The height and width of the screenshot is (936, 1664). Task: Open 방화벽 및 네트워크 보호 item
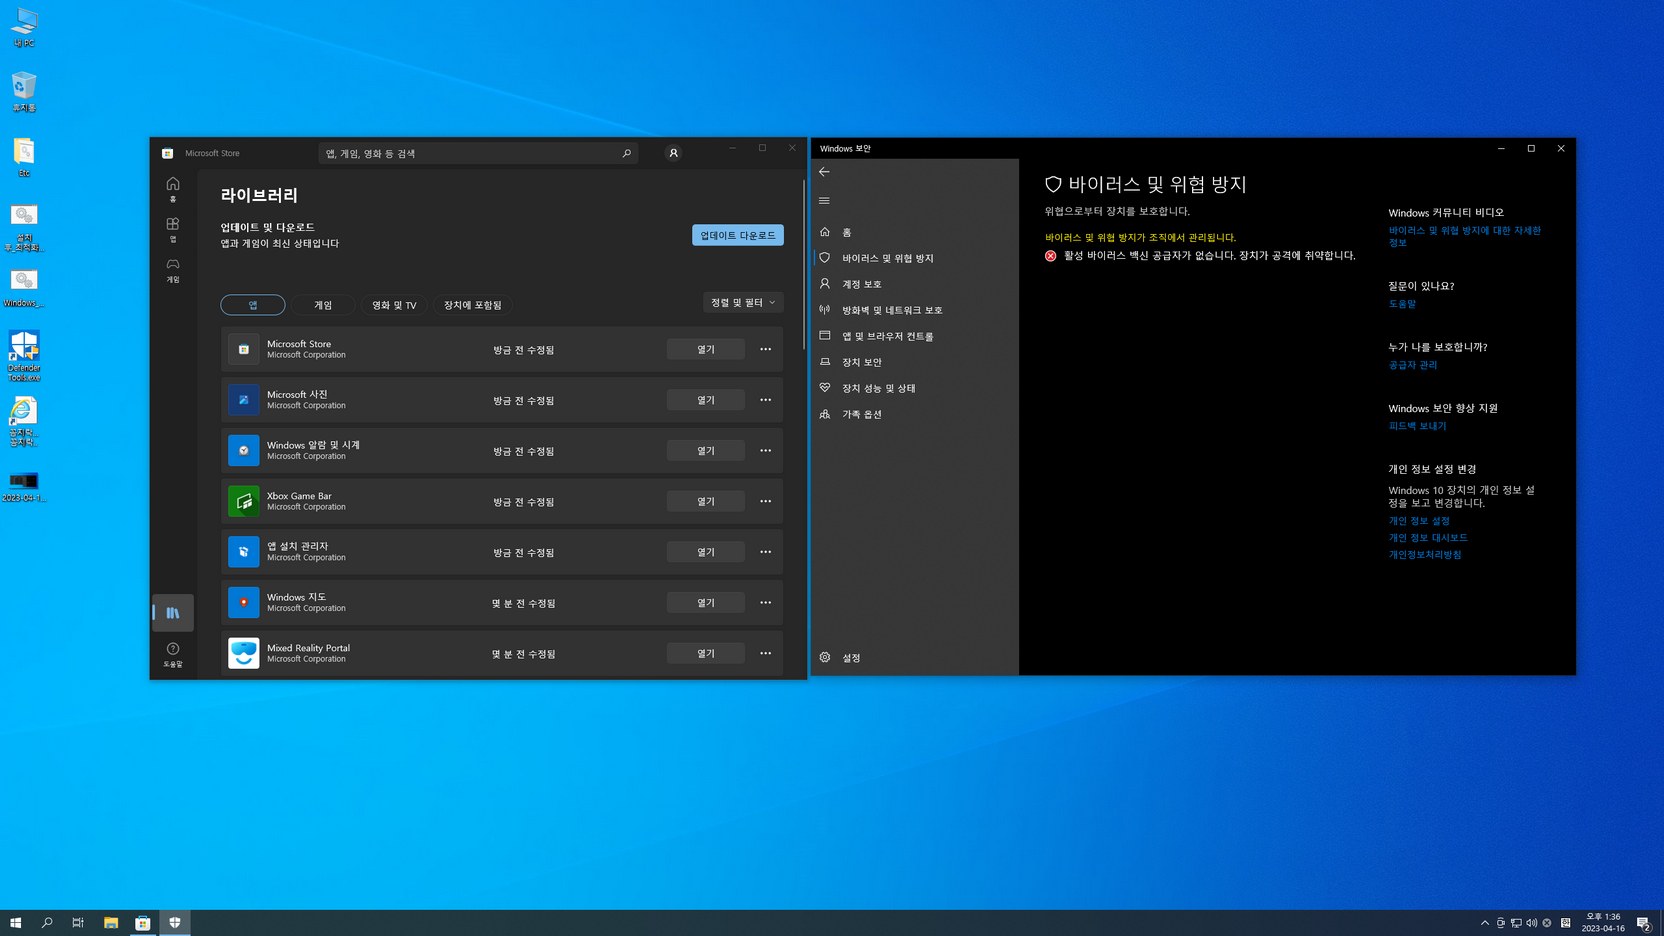(x=915, y=310)
